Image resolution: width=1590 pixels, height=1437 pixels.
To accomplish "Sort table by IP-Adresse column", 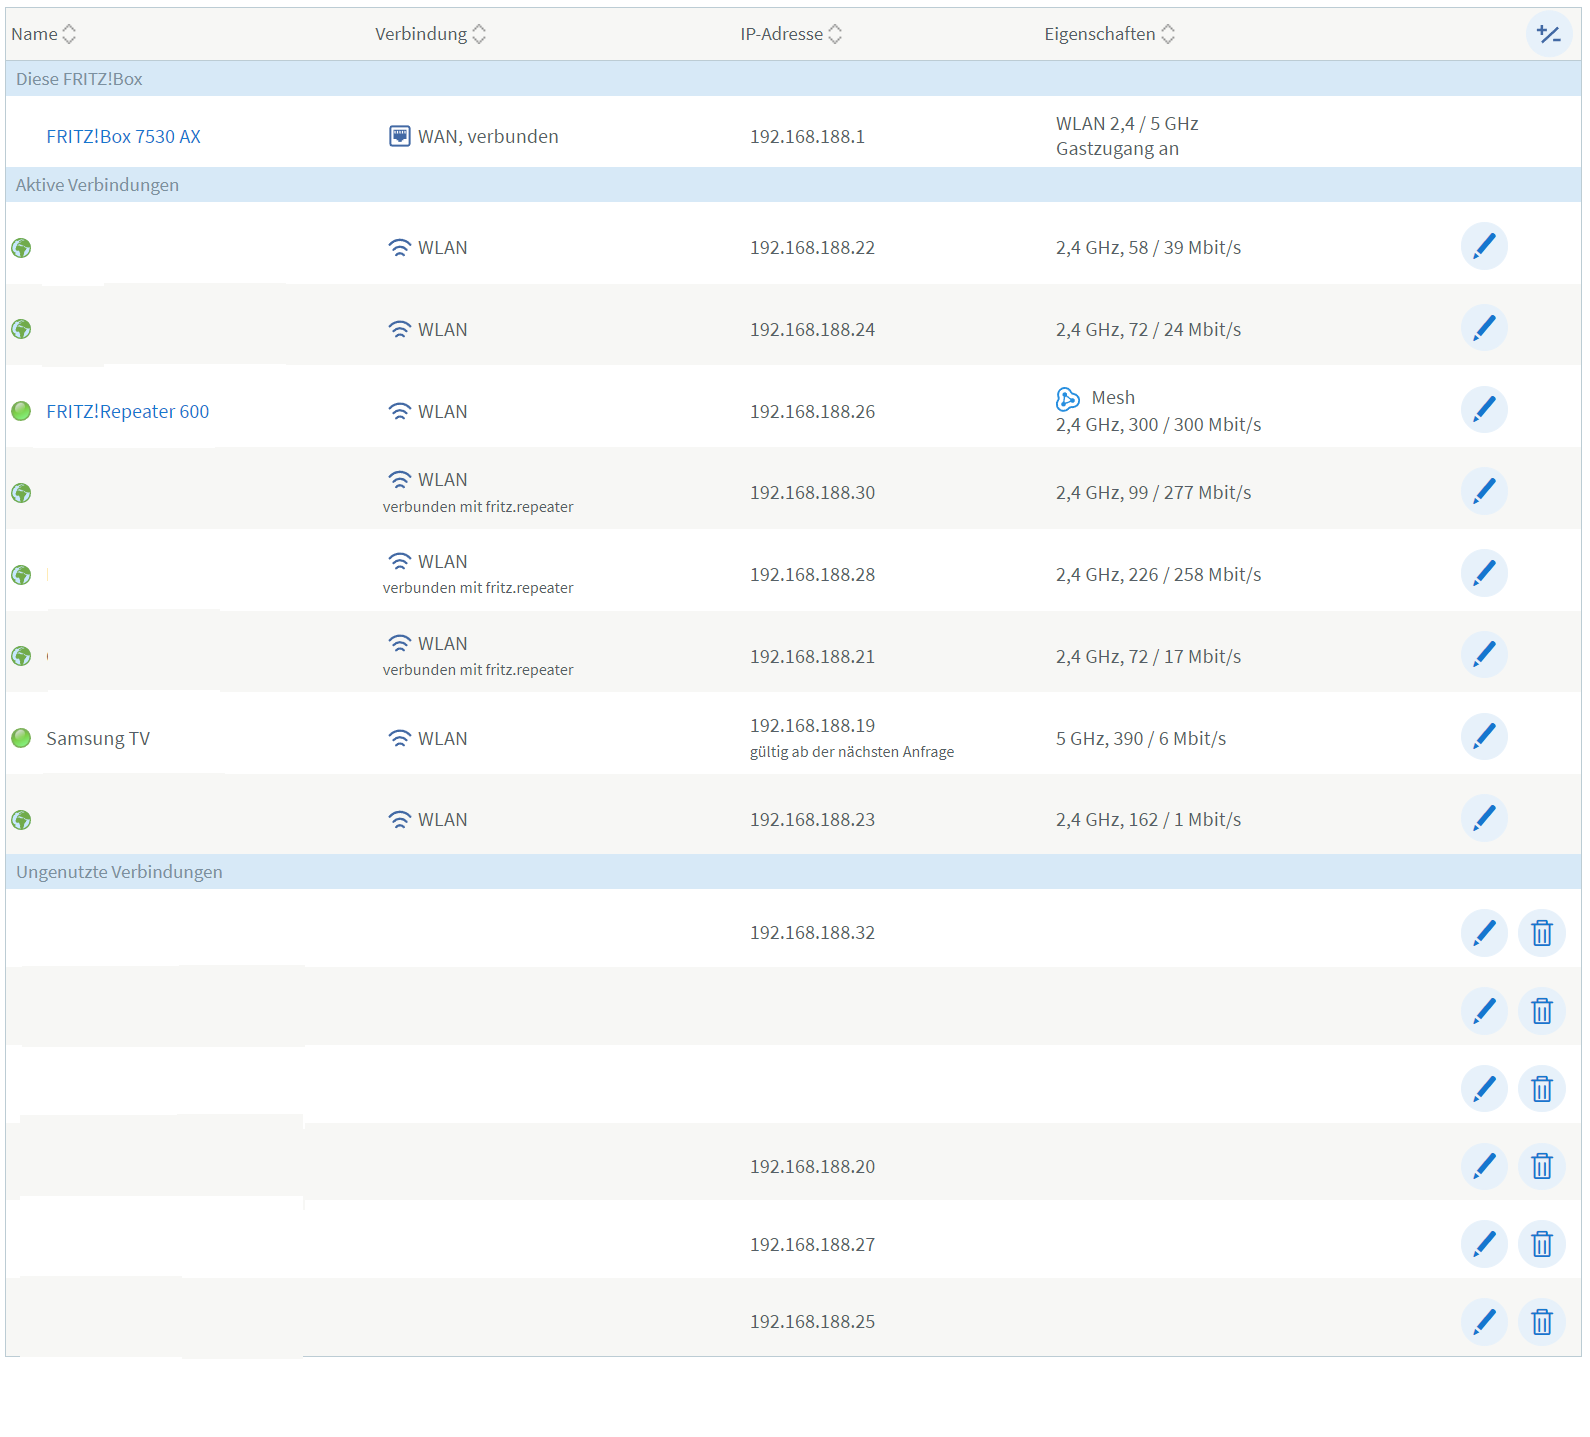I will pos(791,34).
